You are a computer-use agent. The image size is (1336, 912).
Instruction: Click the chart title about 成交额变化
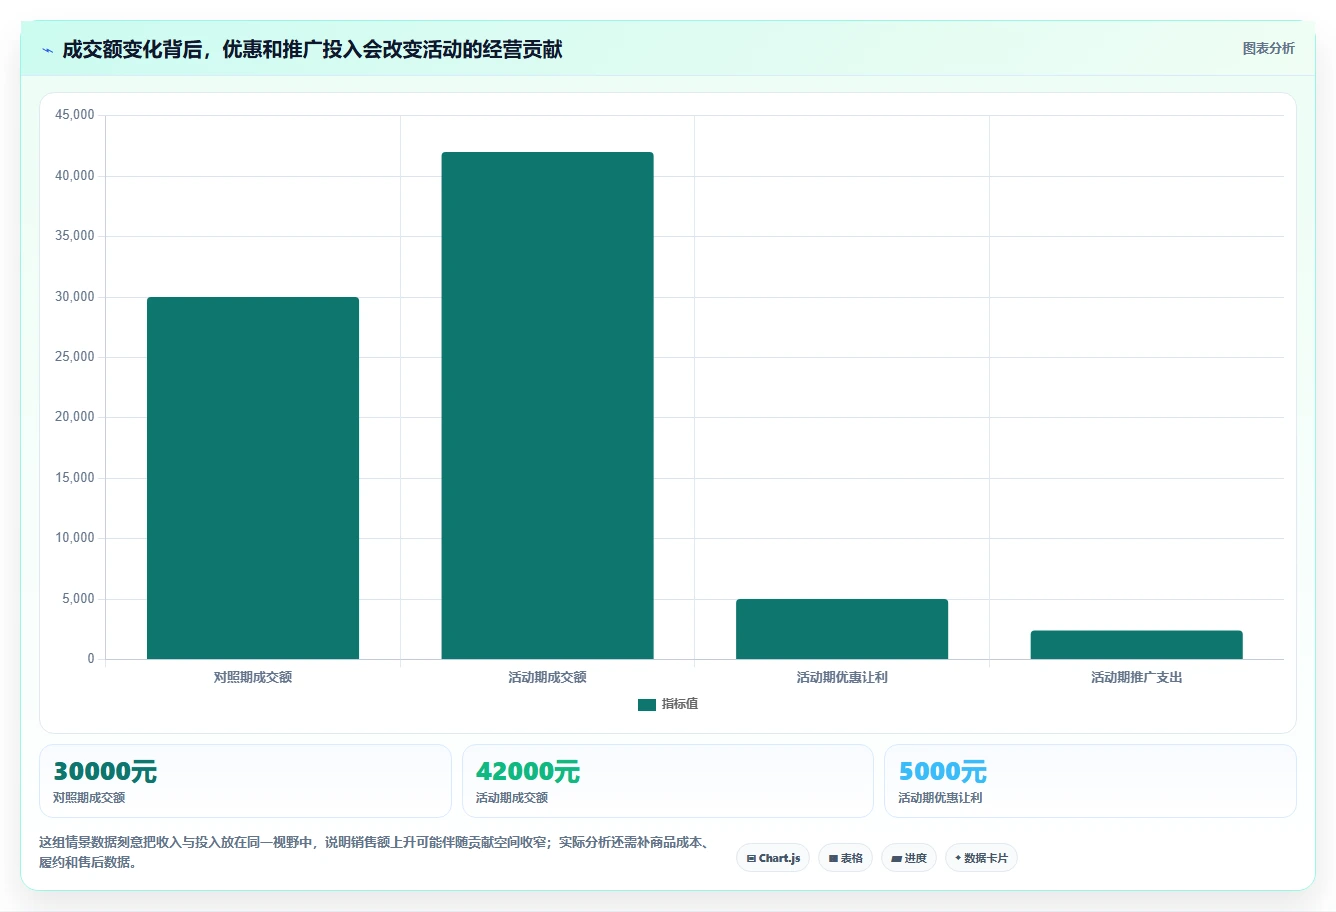[312, 49]
